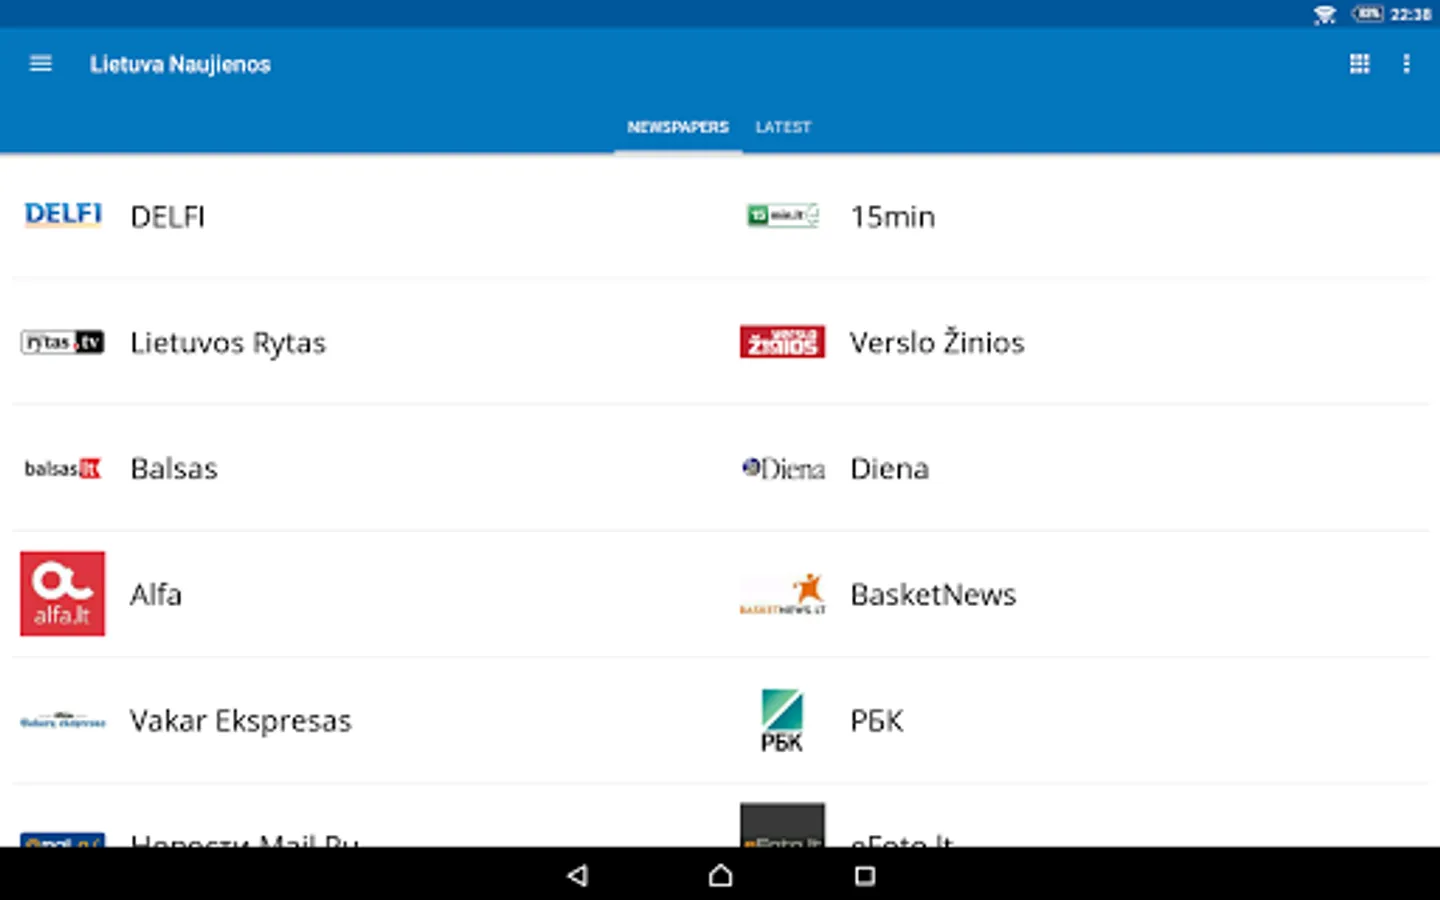The image size is (1440, 900).
Task: Tap the DELFI logo icon
Action: tap(63, 215)
